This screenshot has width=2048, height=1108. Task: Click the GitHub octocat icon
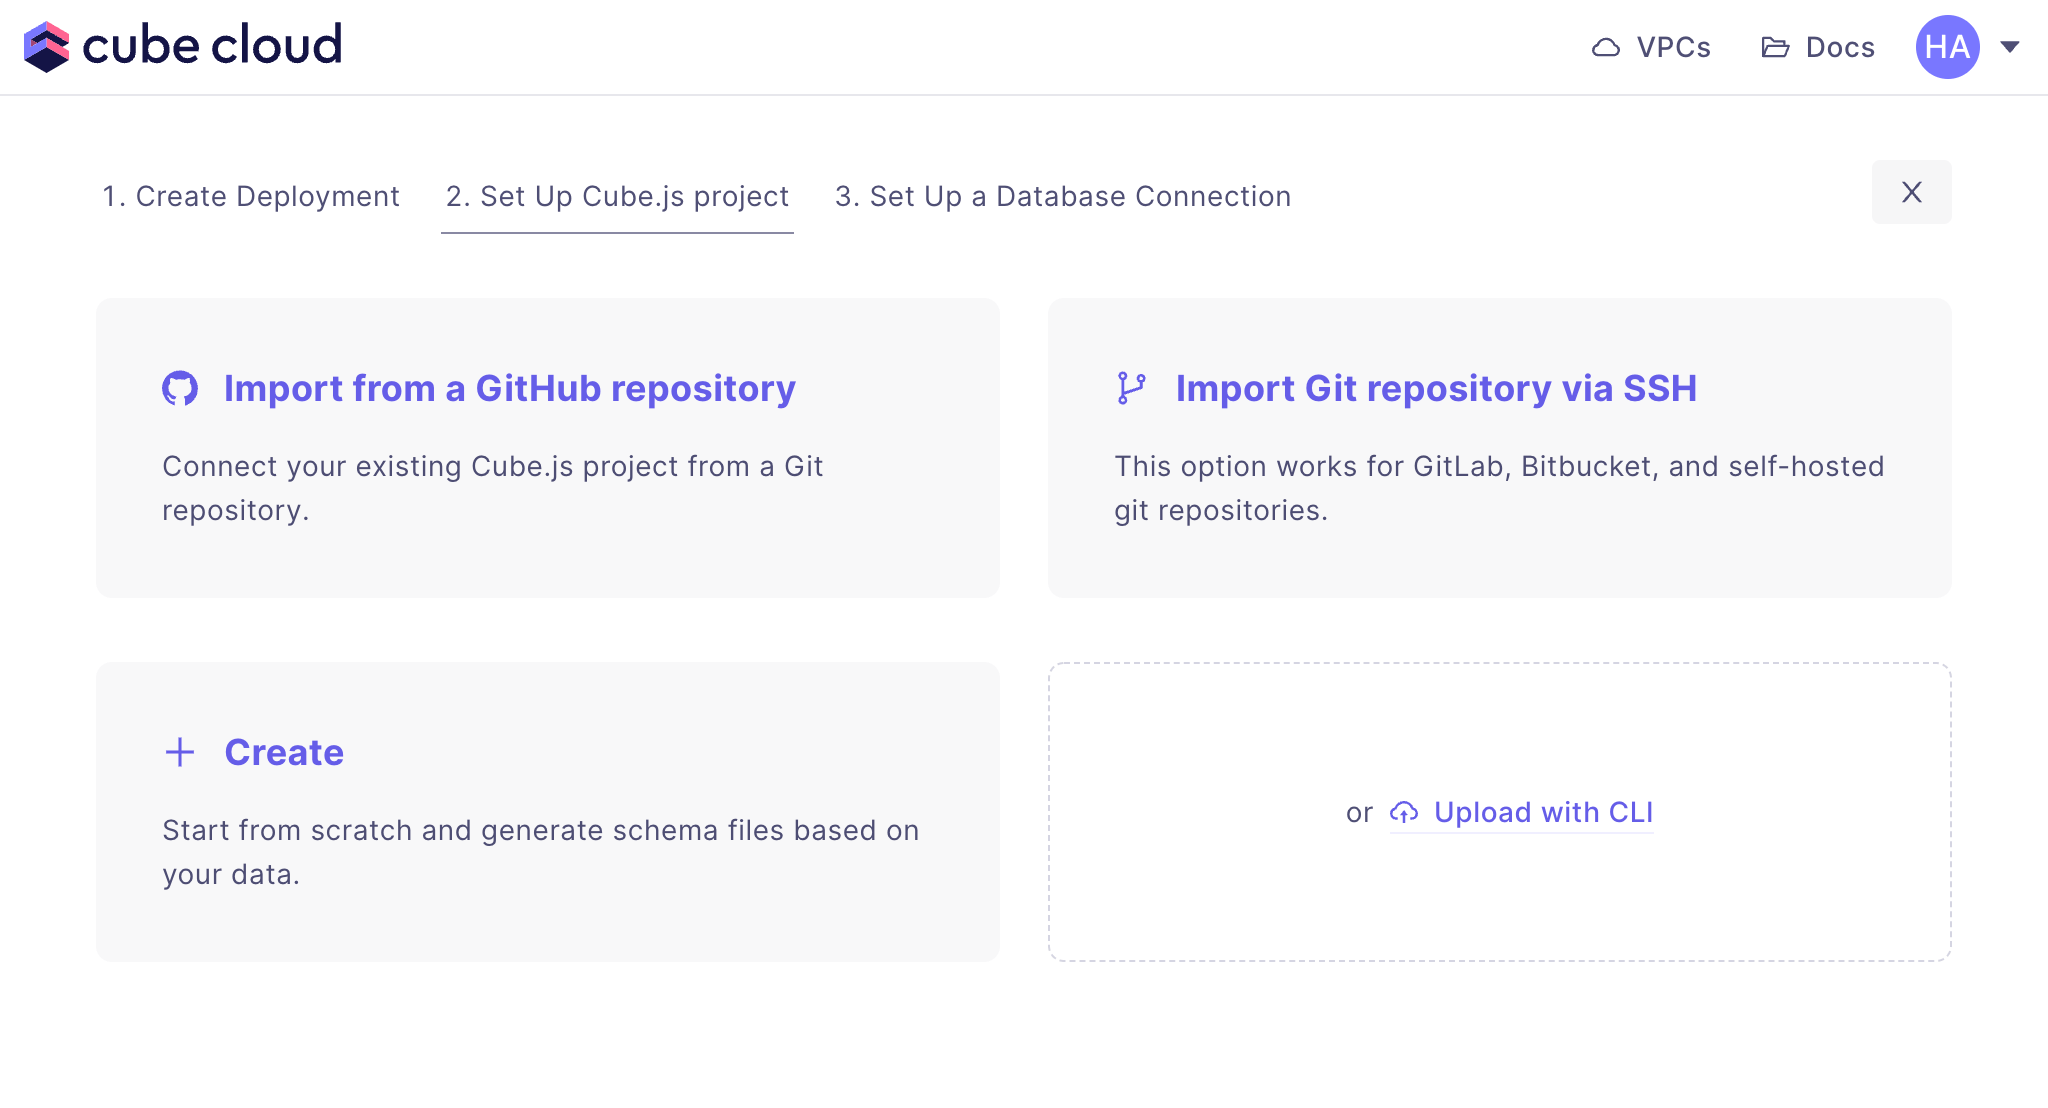(x=180, y=388)
